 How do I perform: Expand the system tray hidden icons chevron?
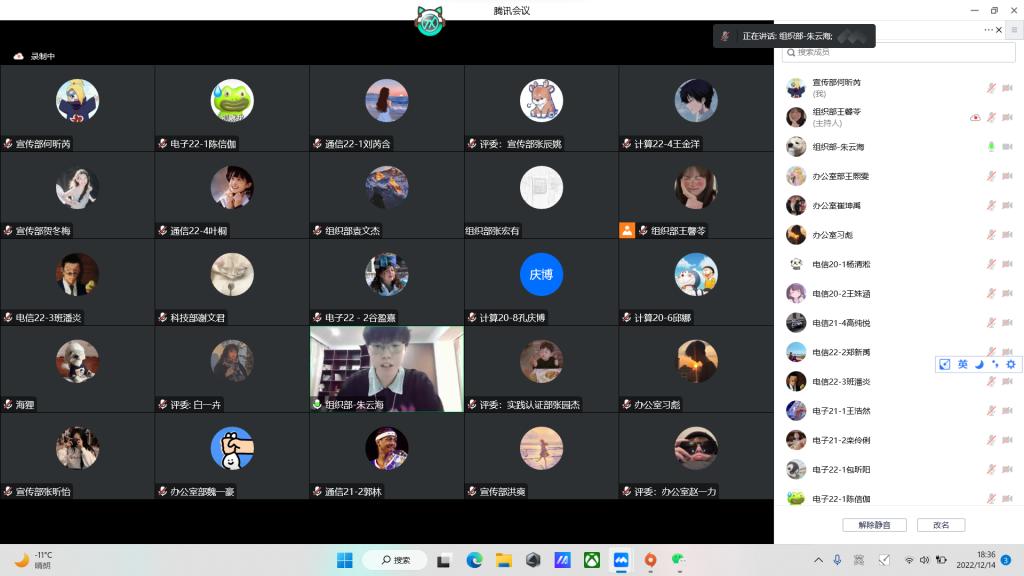coord(818,560)
